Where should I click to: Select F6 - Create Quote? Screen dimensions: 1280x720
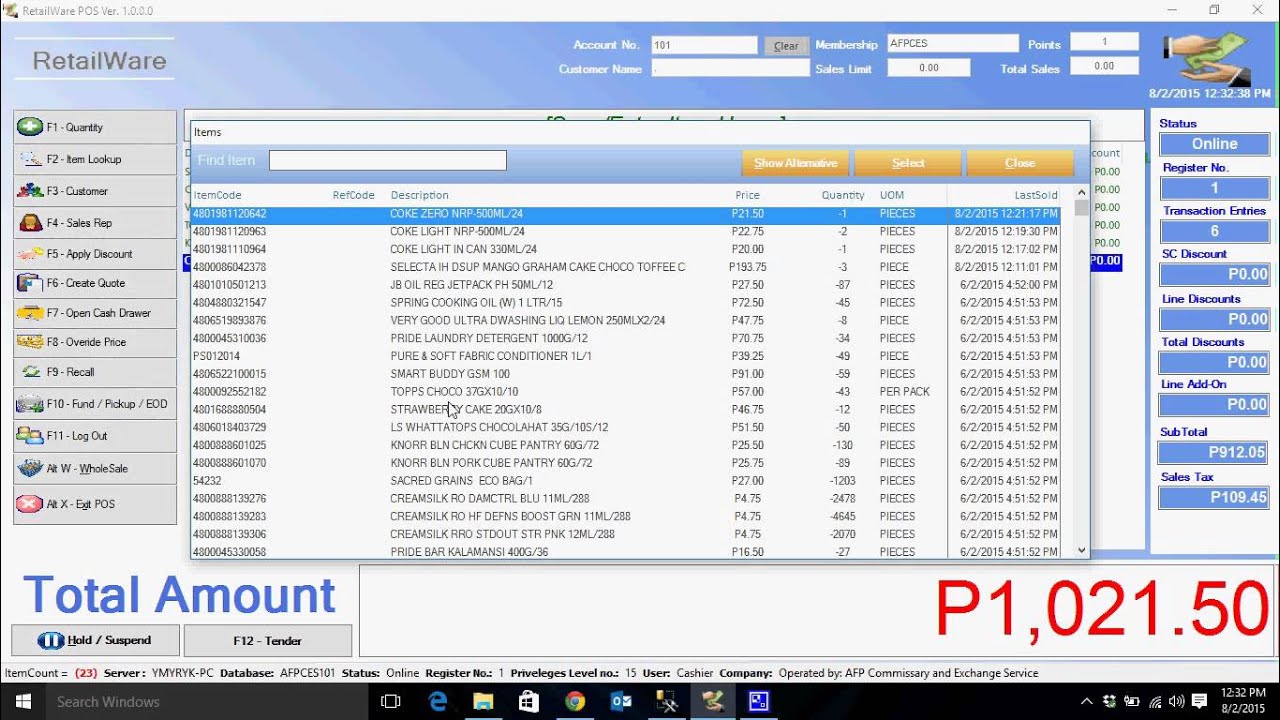click(95, 283)
